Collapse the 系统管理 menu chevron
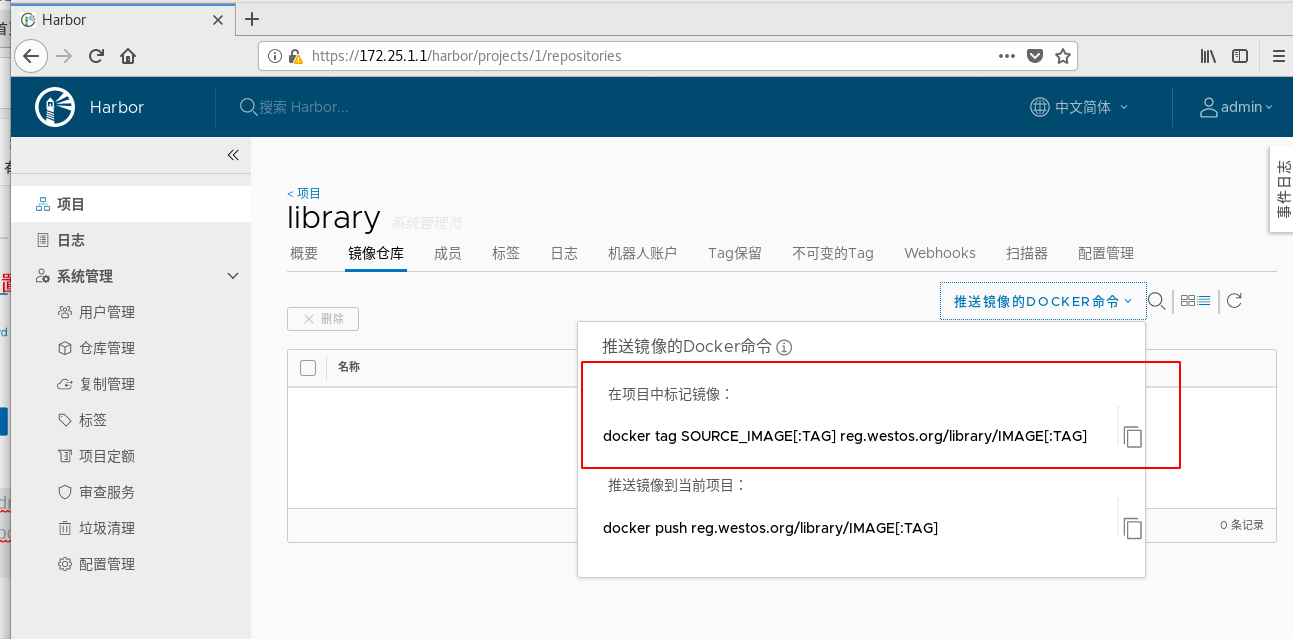Viewport: 1293px width, 639px height. pyautogui.click(x=233, y=276)
